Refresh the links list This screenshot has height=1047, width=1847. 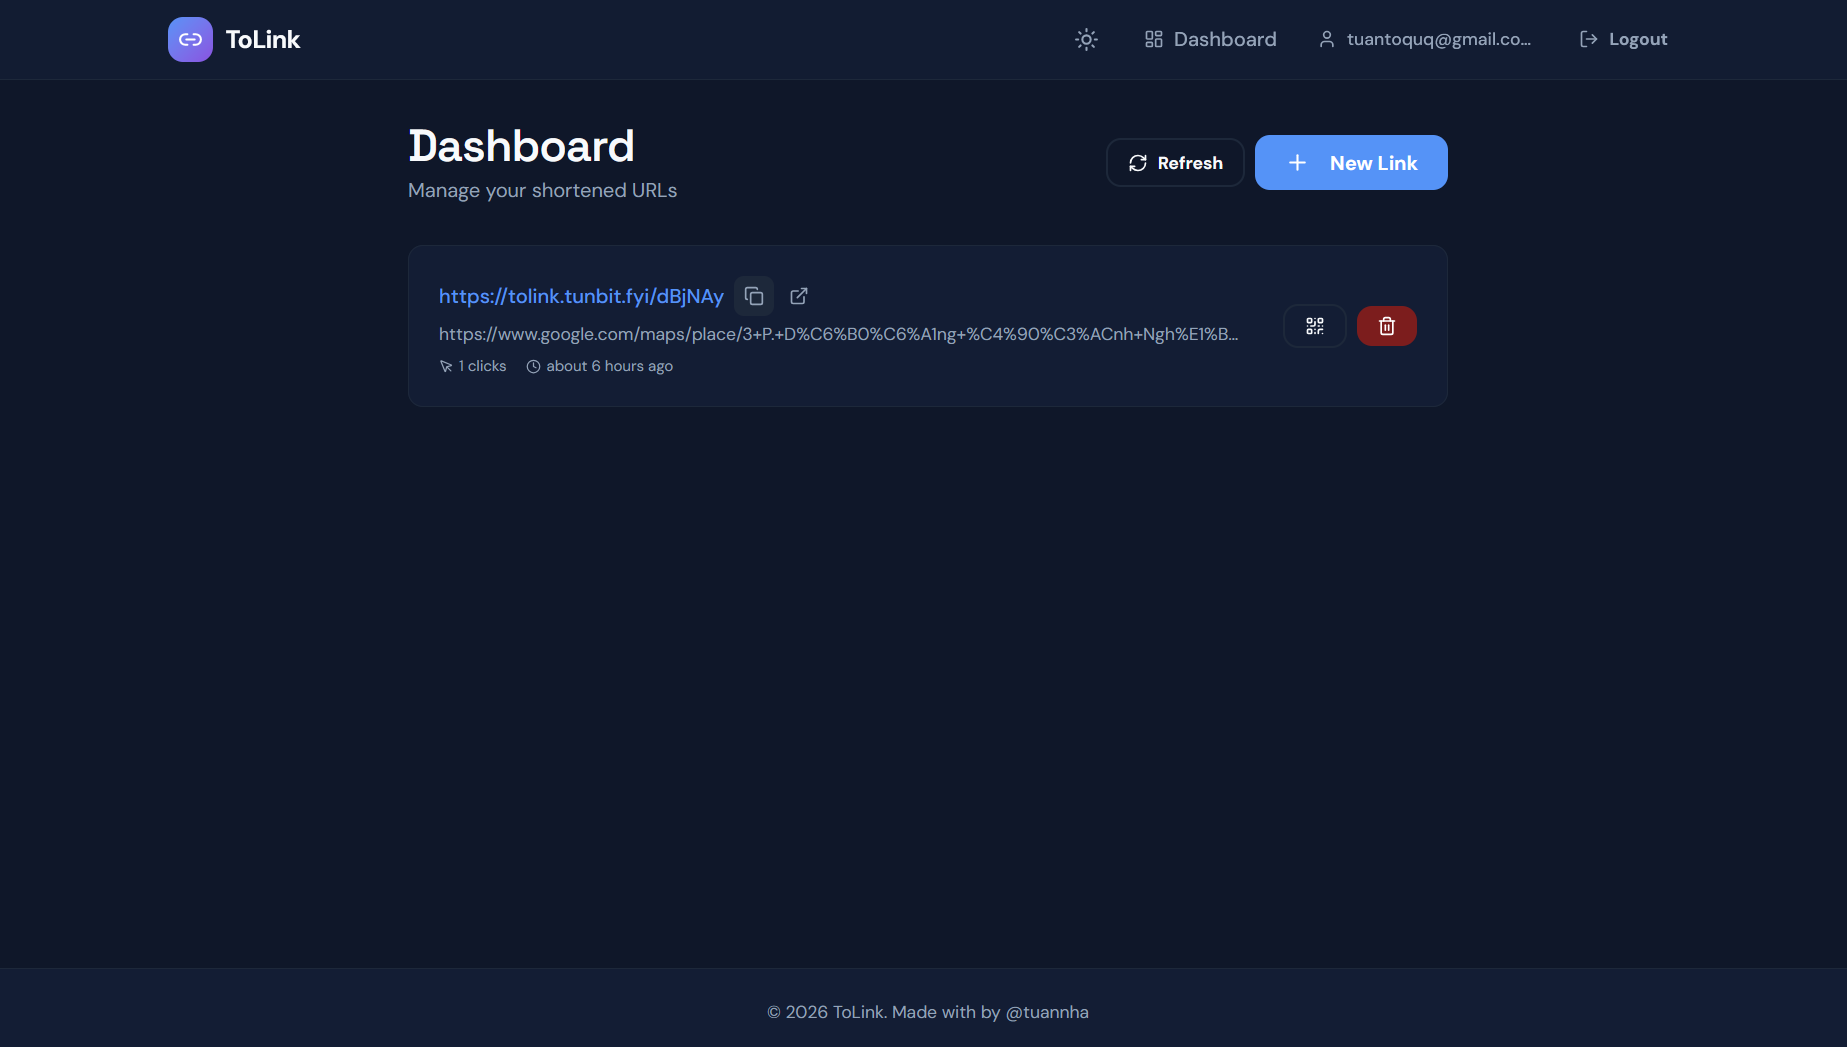tap(1175, 163)
